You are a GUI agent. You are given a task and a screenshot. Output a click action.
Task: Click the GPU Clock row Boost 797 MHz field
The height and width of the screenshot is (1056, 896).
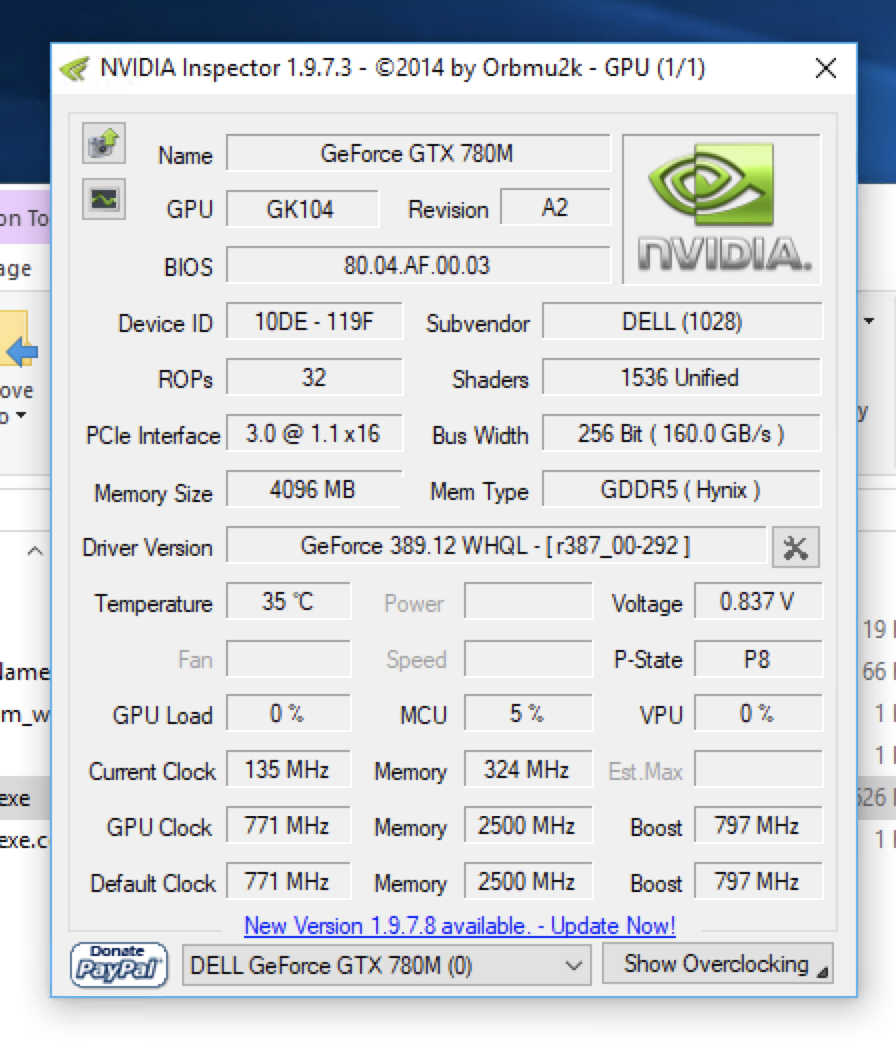(758, 825)
